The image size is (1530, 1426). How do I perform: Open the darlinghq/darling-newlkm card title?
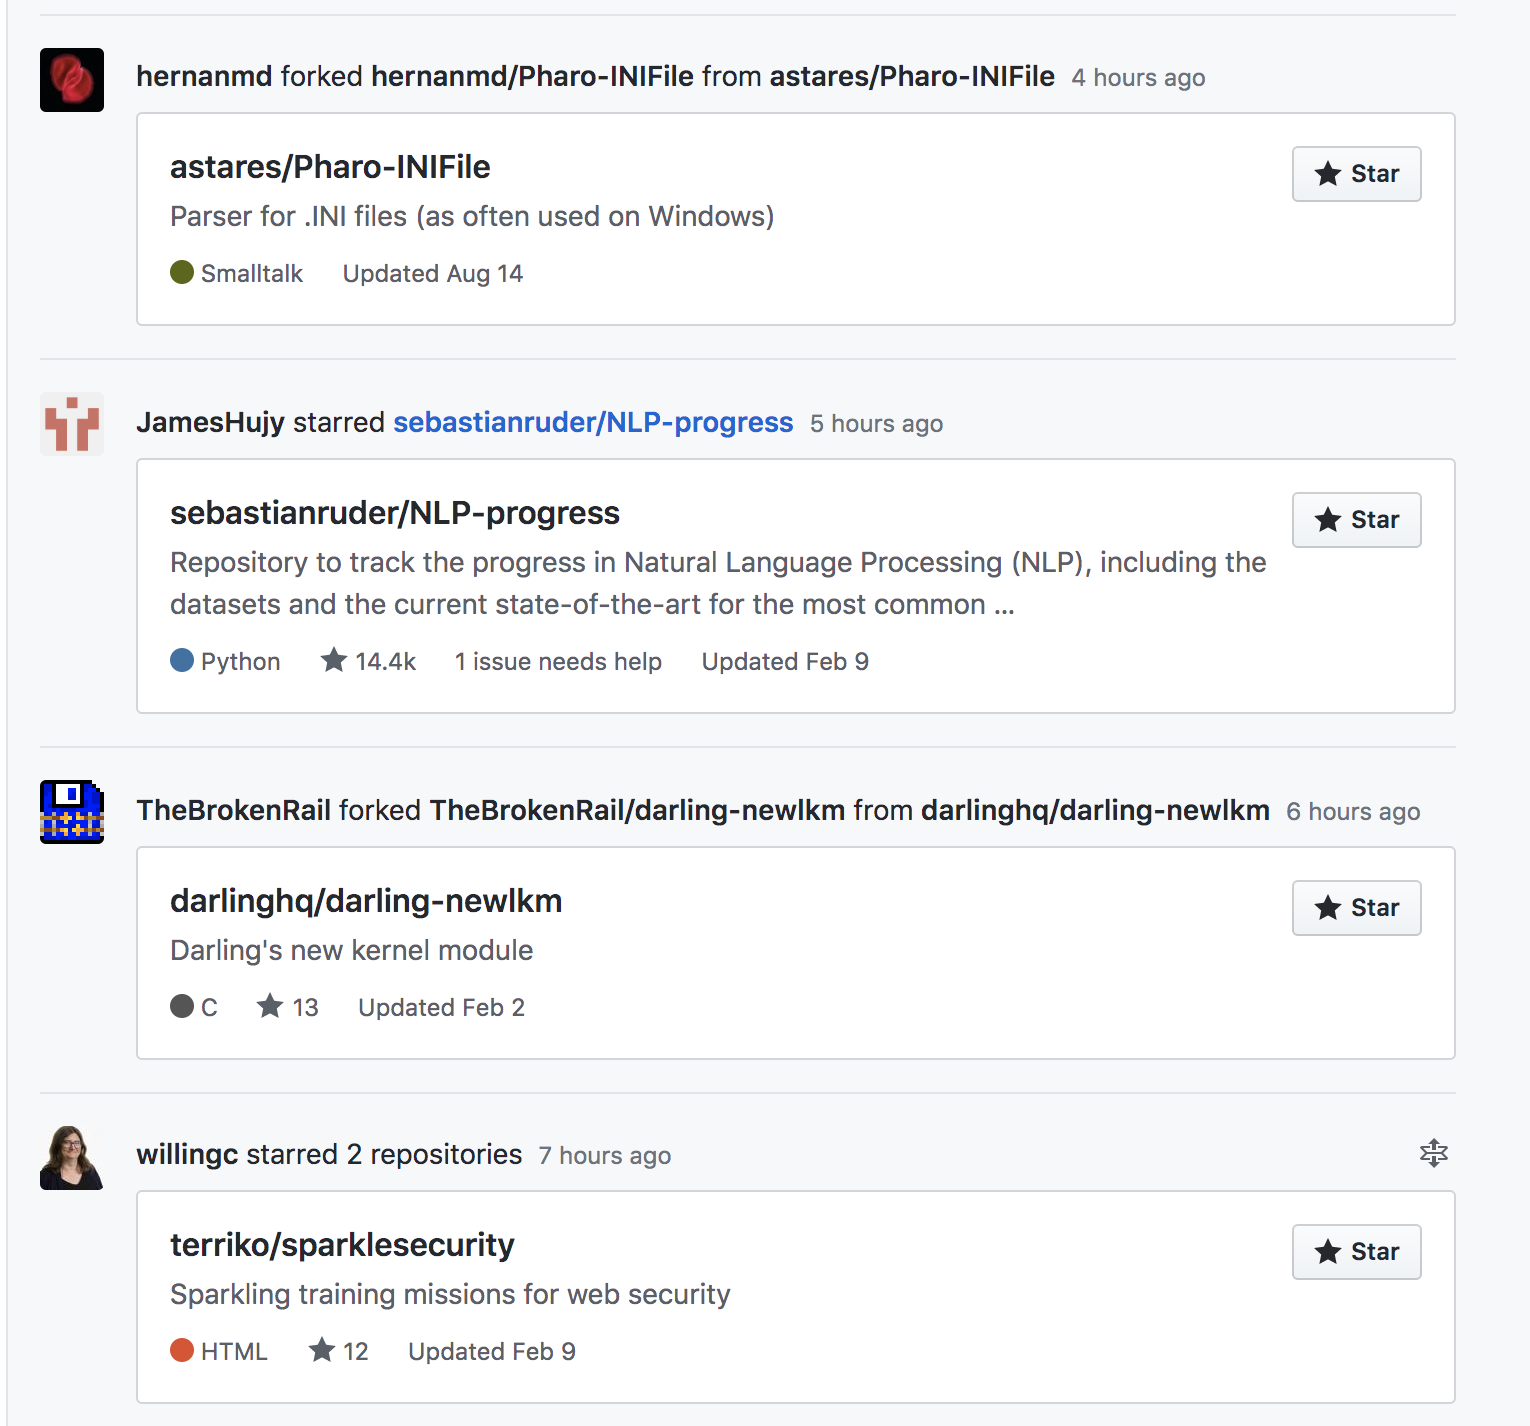pyautogui.click(x=366, y=901)
